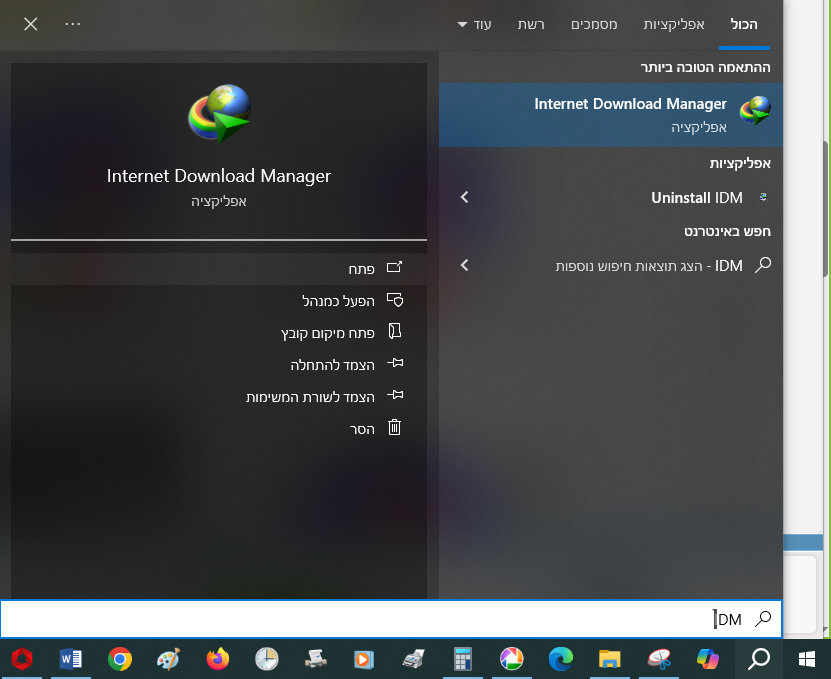Open the עוד dropdown filter
The width and height of the screenshot is (831, 679).
tap(474, 24)
